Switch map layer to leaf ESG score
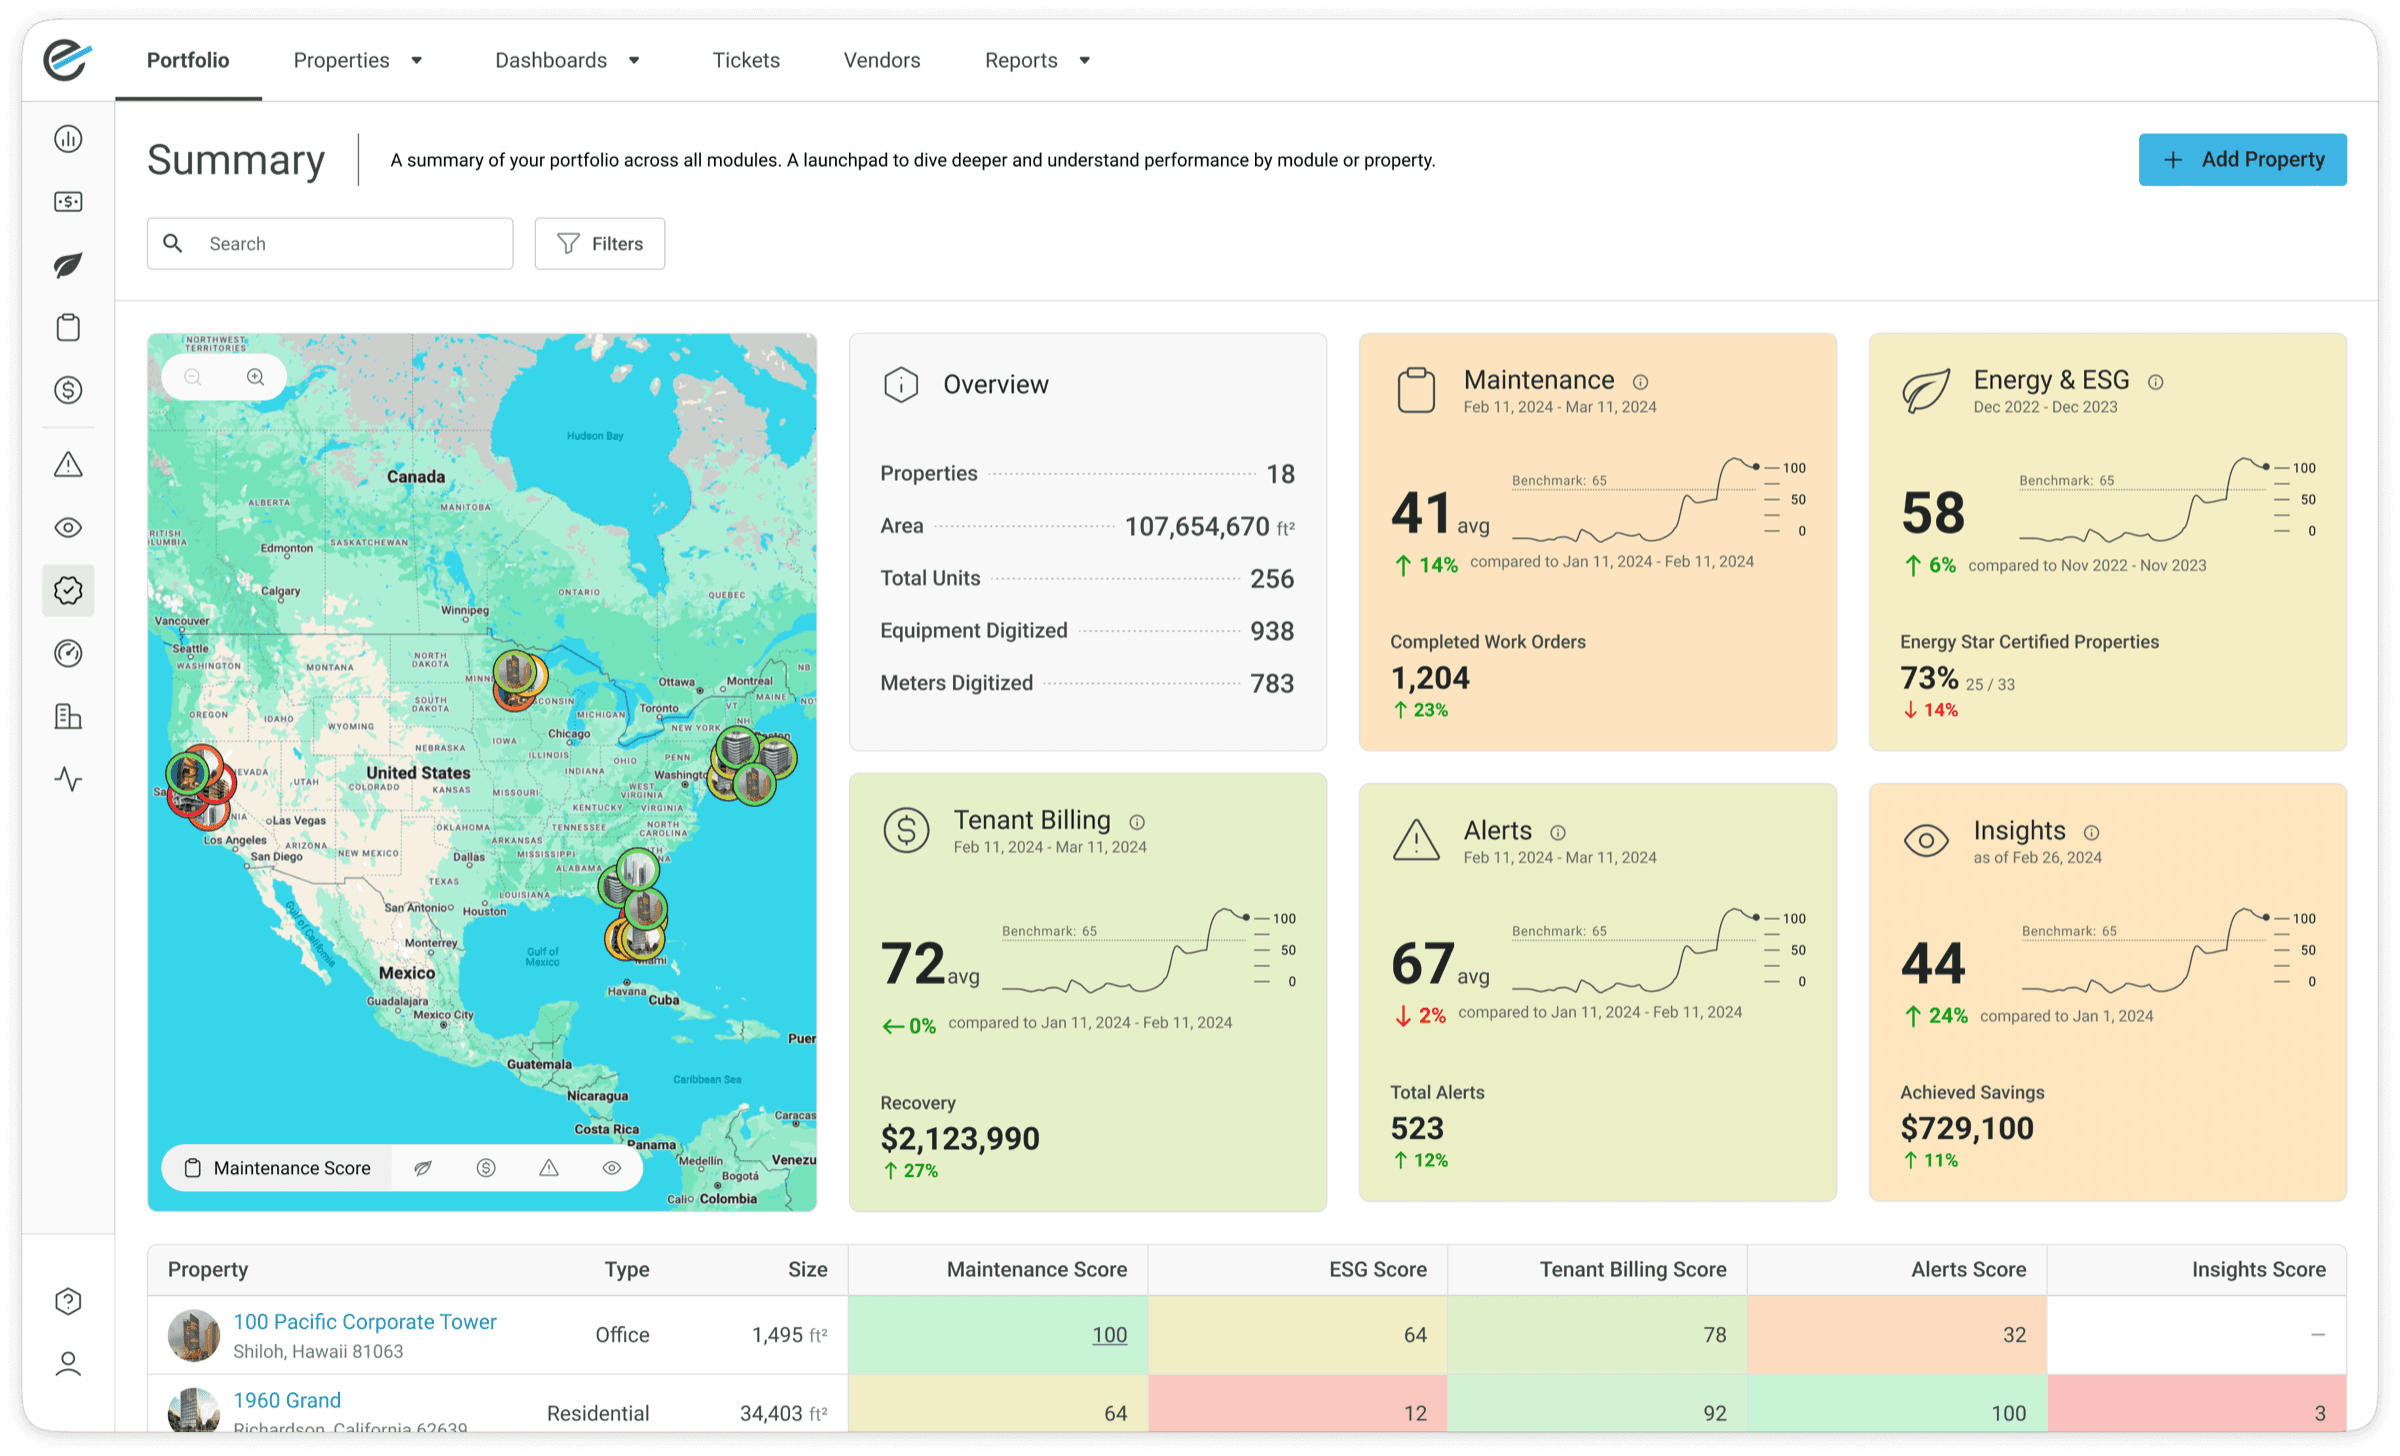 tap(423, 1168)
